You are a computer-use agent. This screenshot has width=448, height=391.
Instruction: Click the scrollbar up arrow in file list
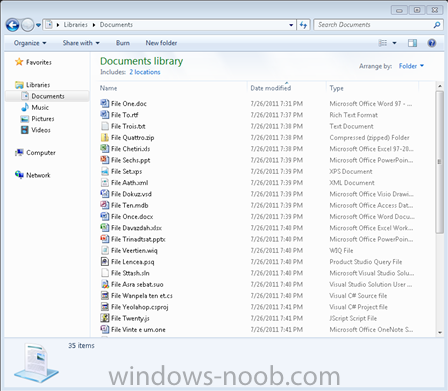[440, 87]
